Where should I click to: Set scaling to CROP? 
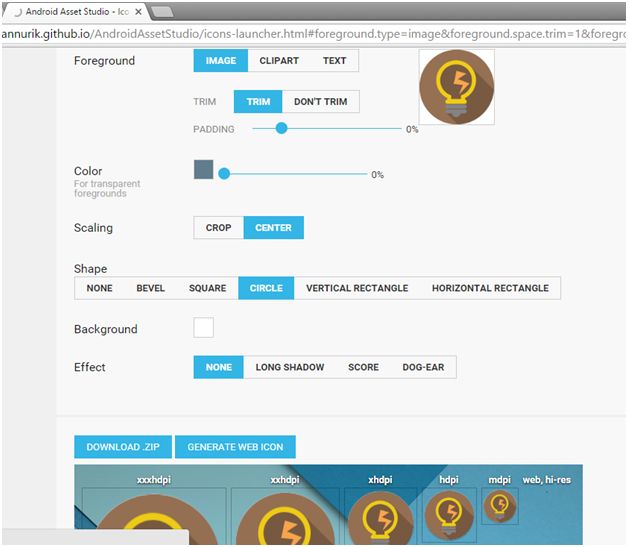(219, 227)
